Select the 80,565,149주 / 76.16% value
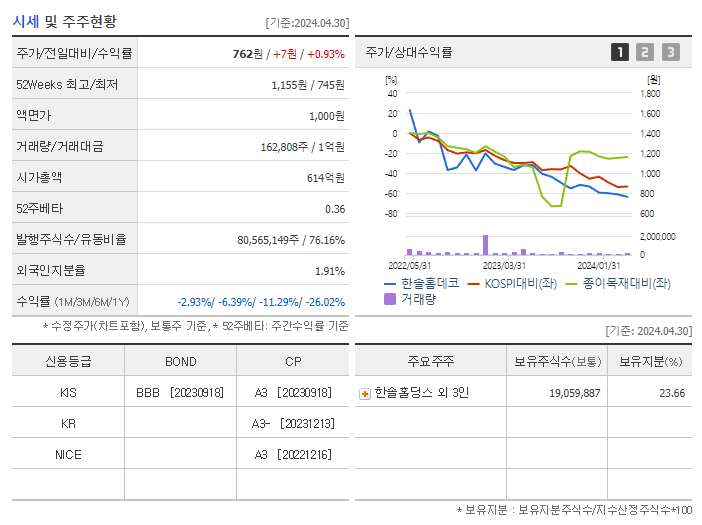702x525 pixels. [x=291, y=240]
